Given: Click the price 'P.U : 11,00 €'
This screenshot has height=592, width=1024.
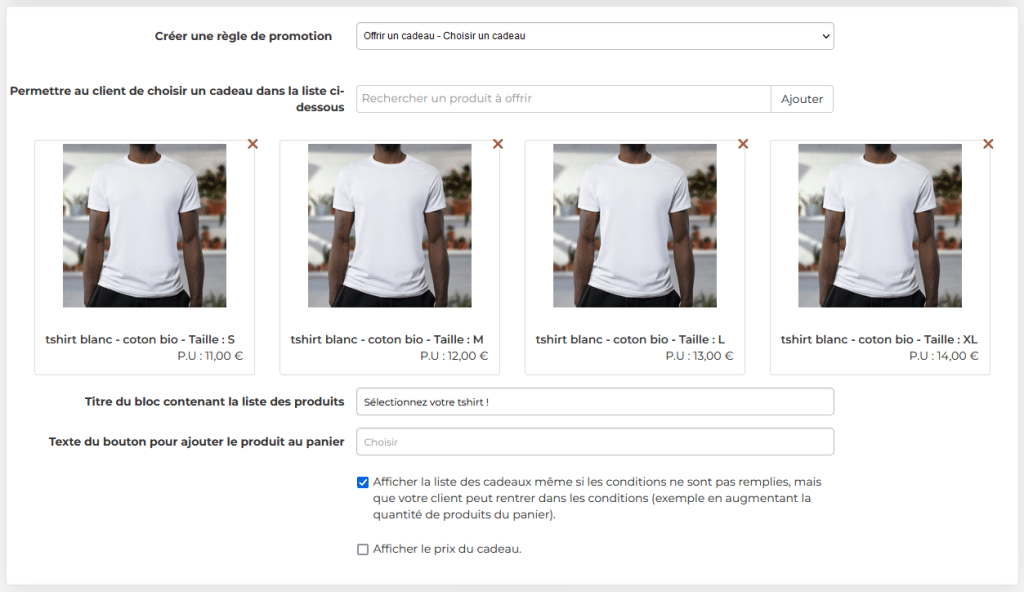Looking at the screenshot, I should tap(210, 356).
